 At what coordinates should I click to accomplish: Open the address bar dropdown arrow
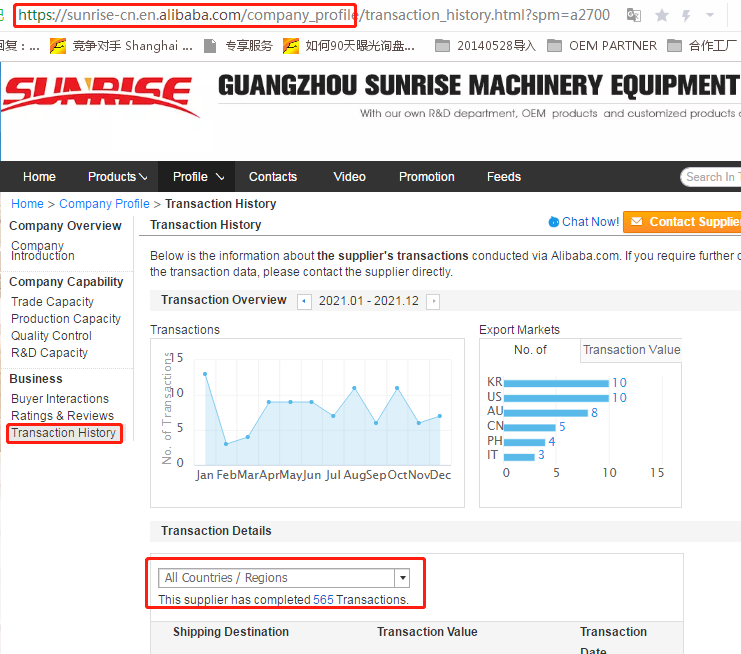(710, 15)
